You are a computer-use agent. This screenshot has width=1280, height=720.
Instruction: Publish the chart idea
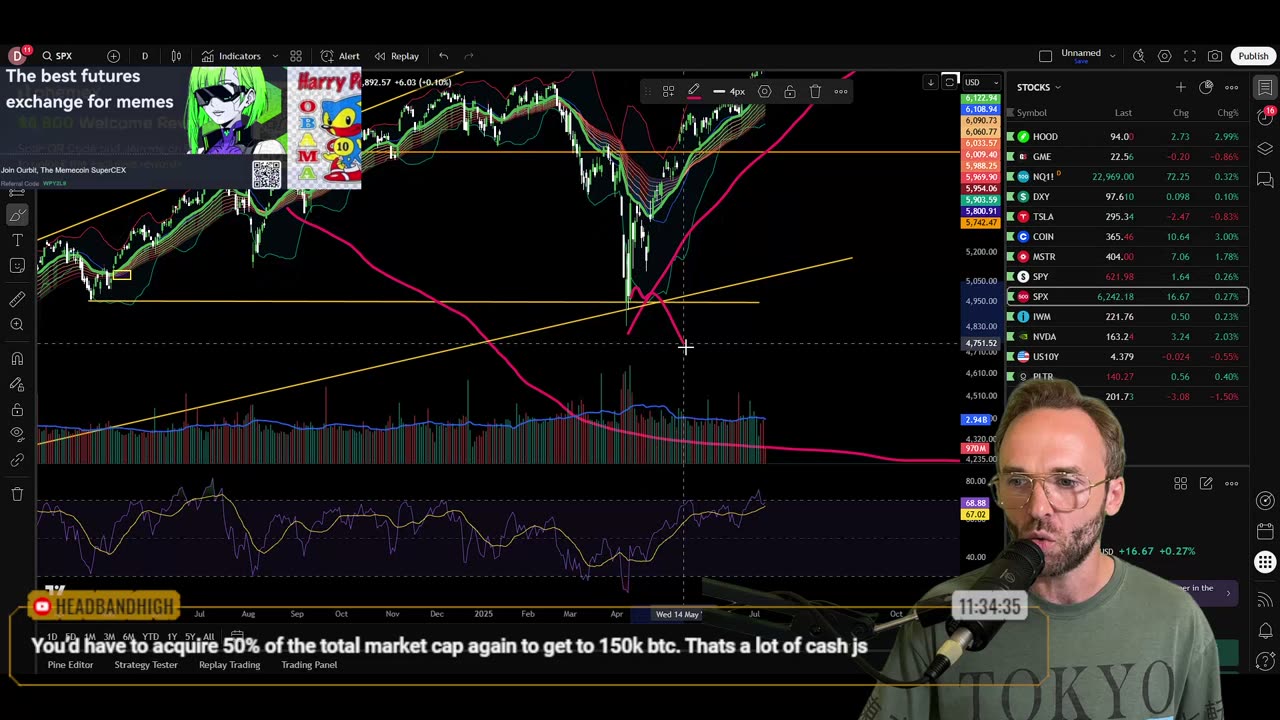(1253, 56)
